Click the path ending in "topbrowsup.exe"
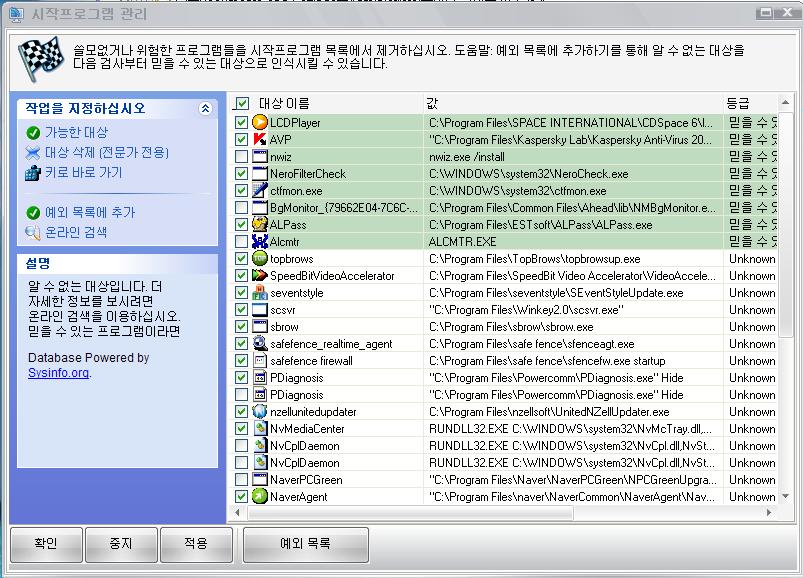The width and height of the screenshot is (803, 578). tap(535, 259)
